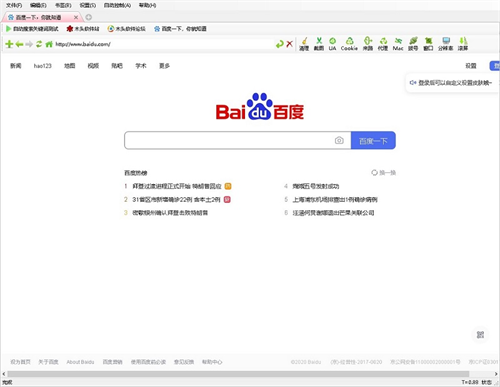The height and width of the screenshot is (387, 500).
Task: Open the 地图 link
Action: 70,66
